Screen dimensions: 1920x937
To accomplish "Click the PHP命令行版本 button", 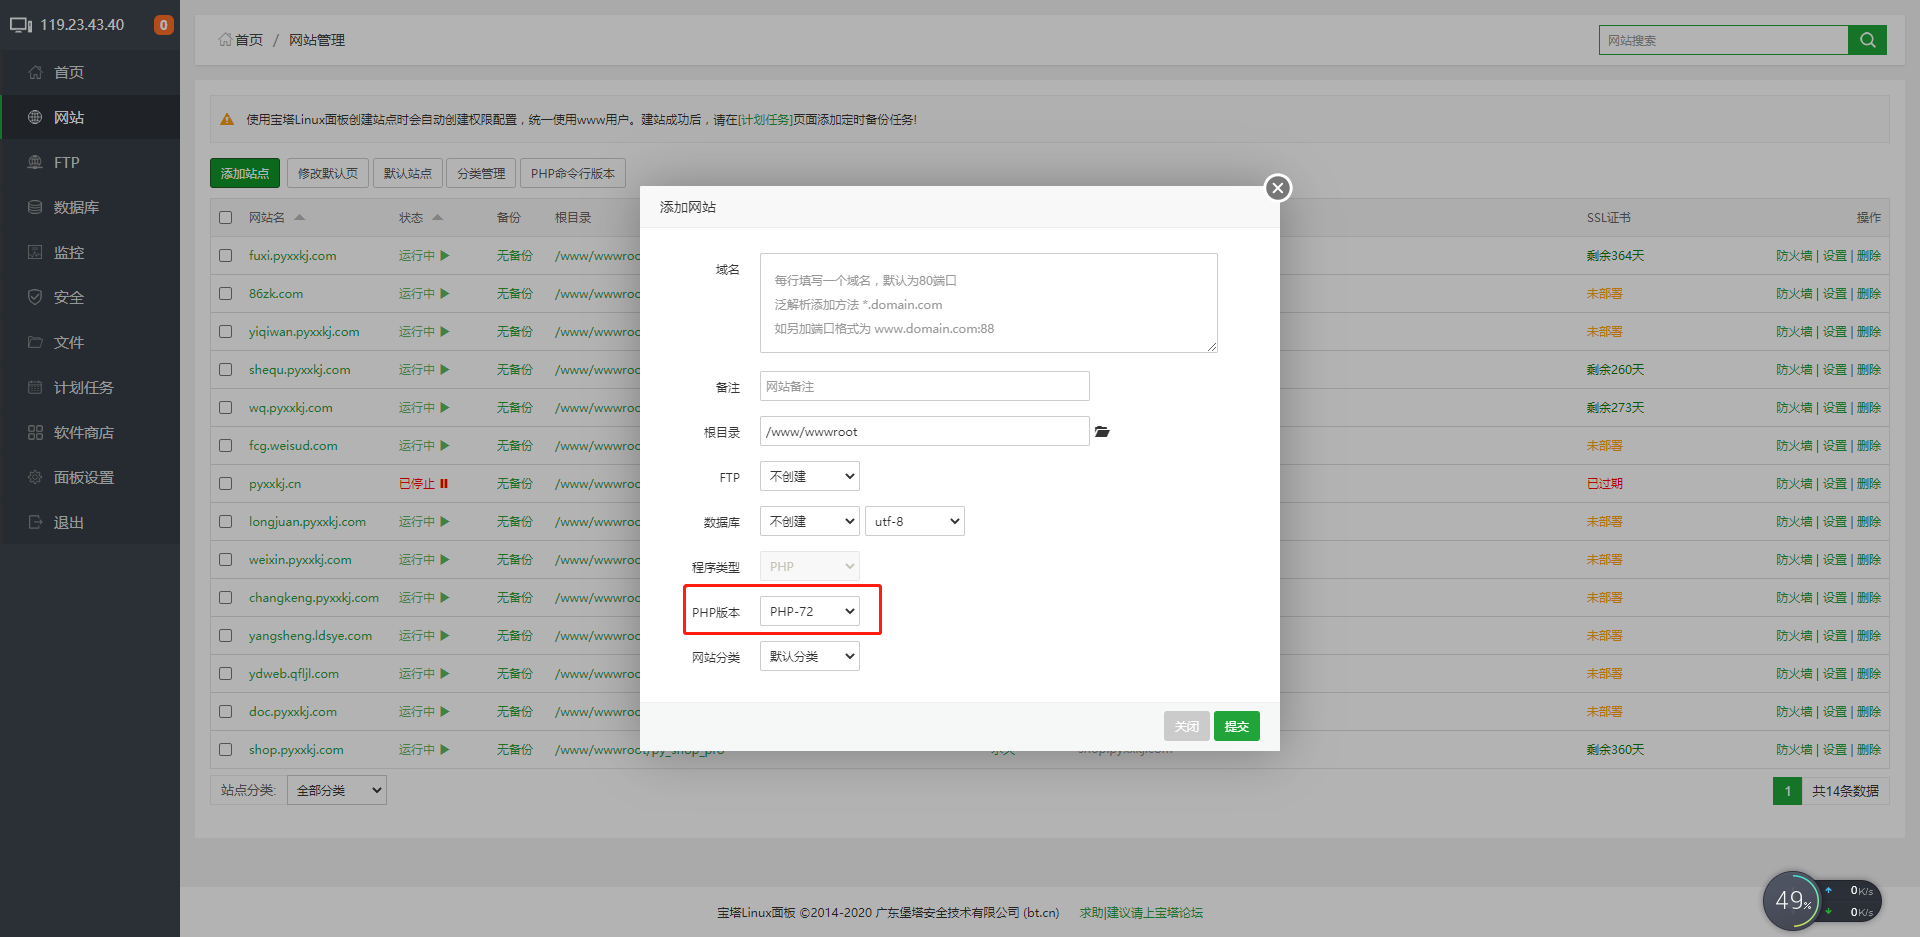I will [x=573, y=173].
